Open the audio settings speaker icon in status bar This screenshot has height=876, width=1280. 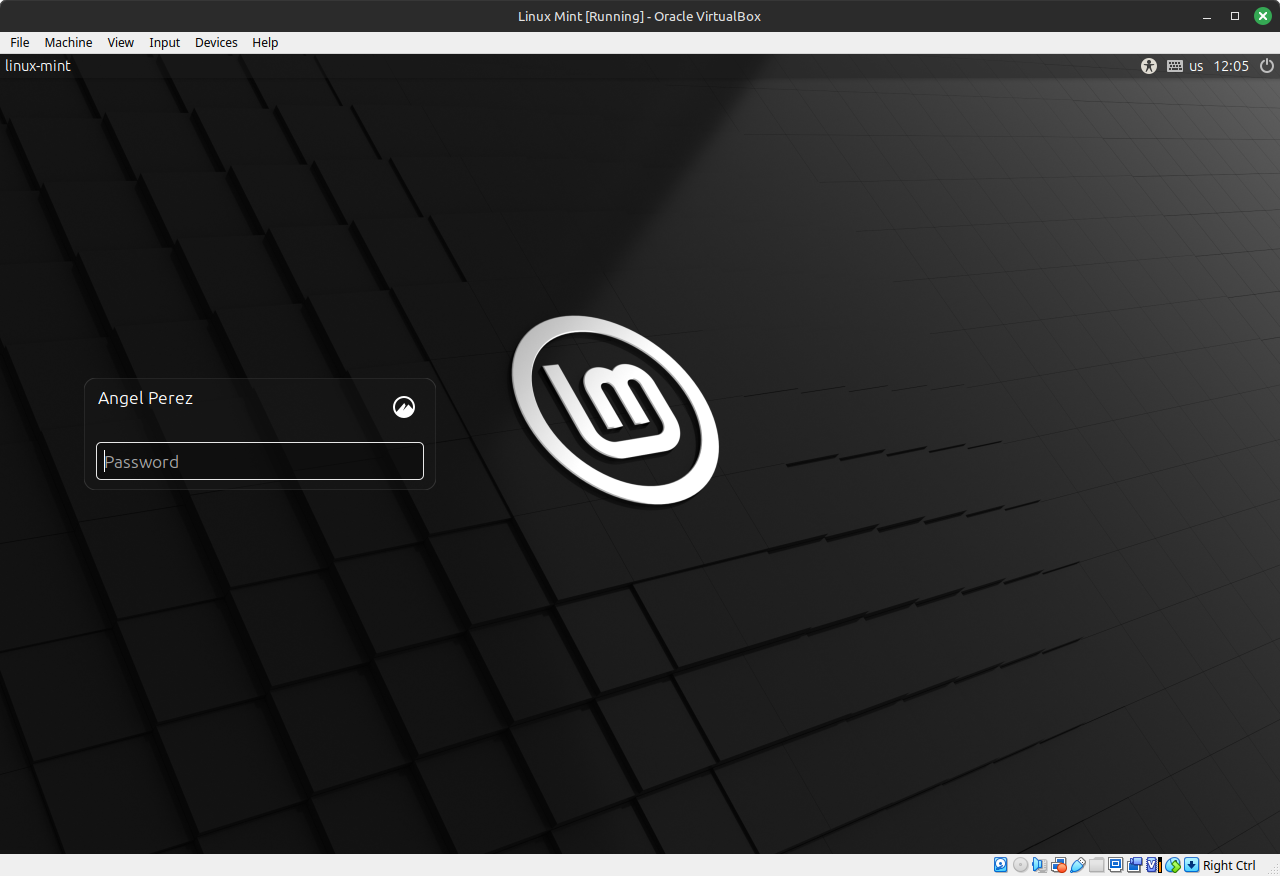[x=1039, y=865]
